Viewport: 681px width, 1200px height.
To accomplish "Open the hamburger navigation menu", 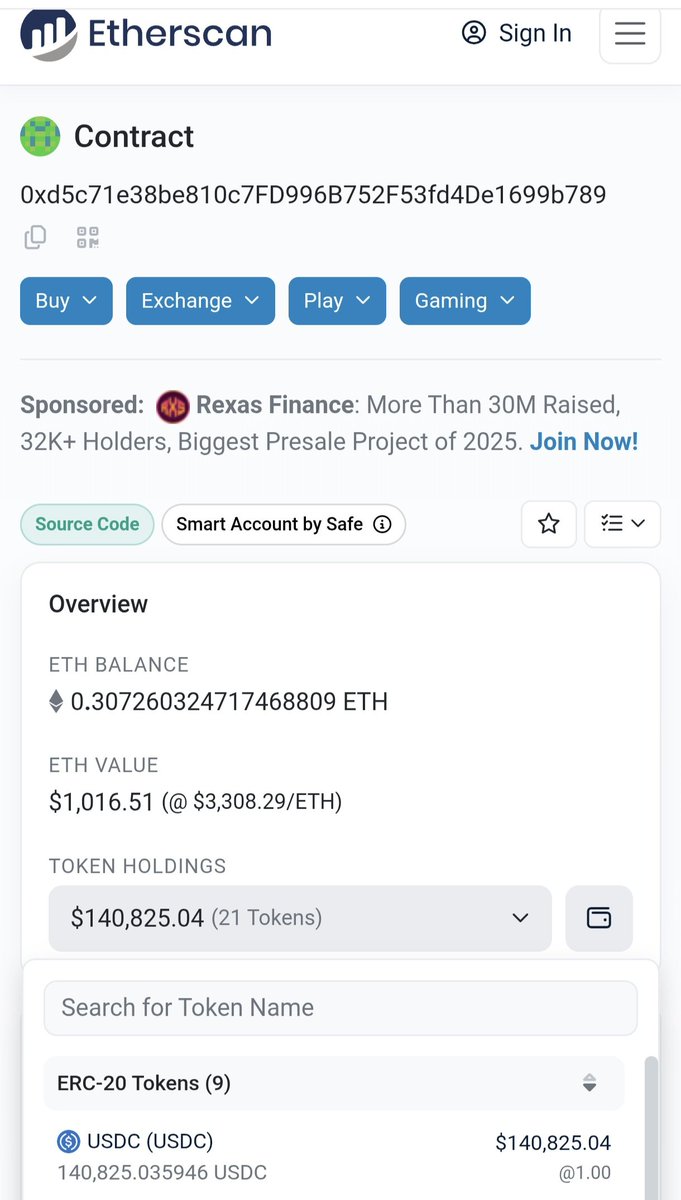I will click(x=630, y=33).
